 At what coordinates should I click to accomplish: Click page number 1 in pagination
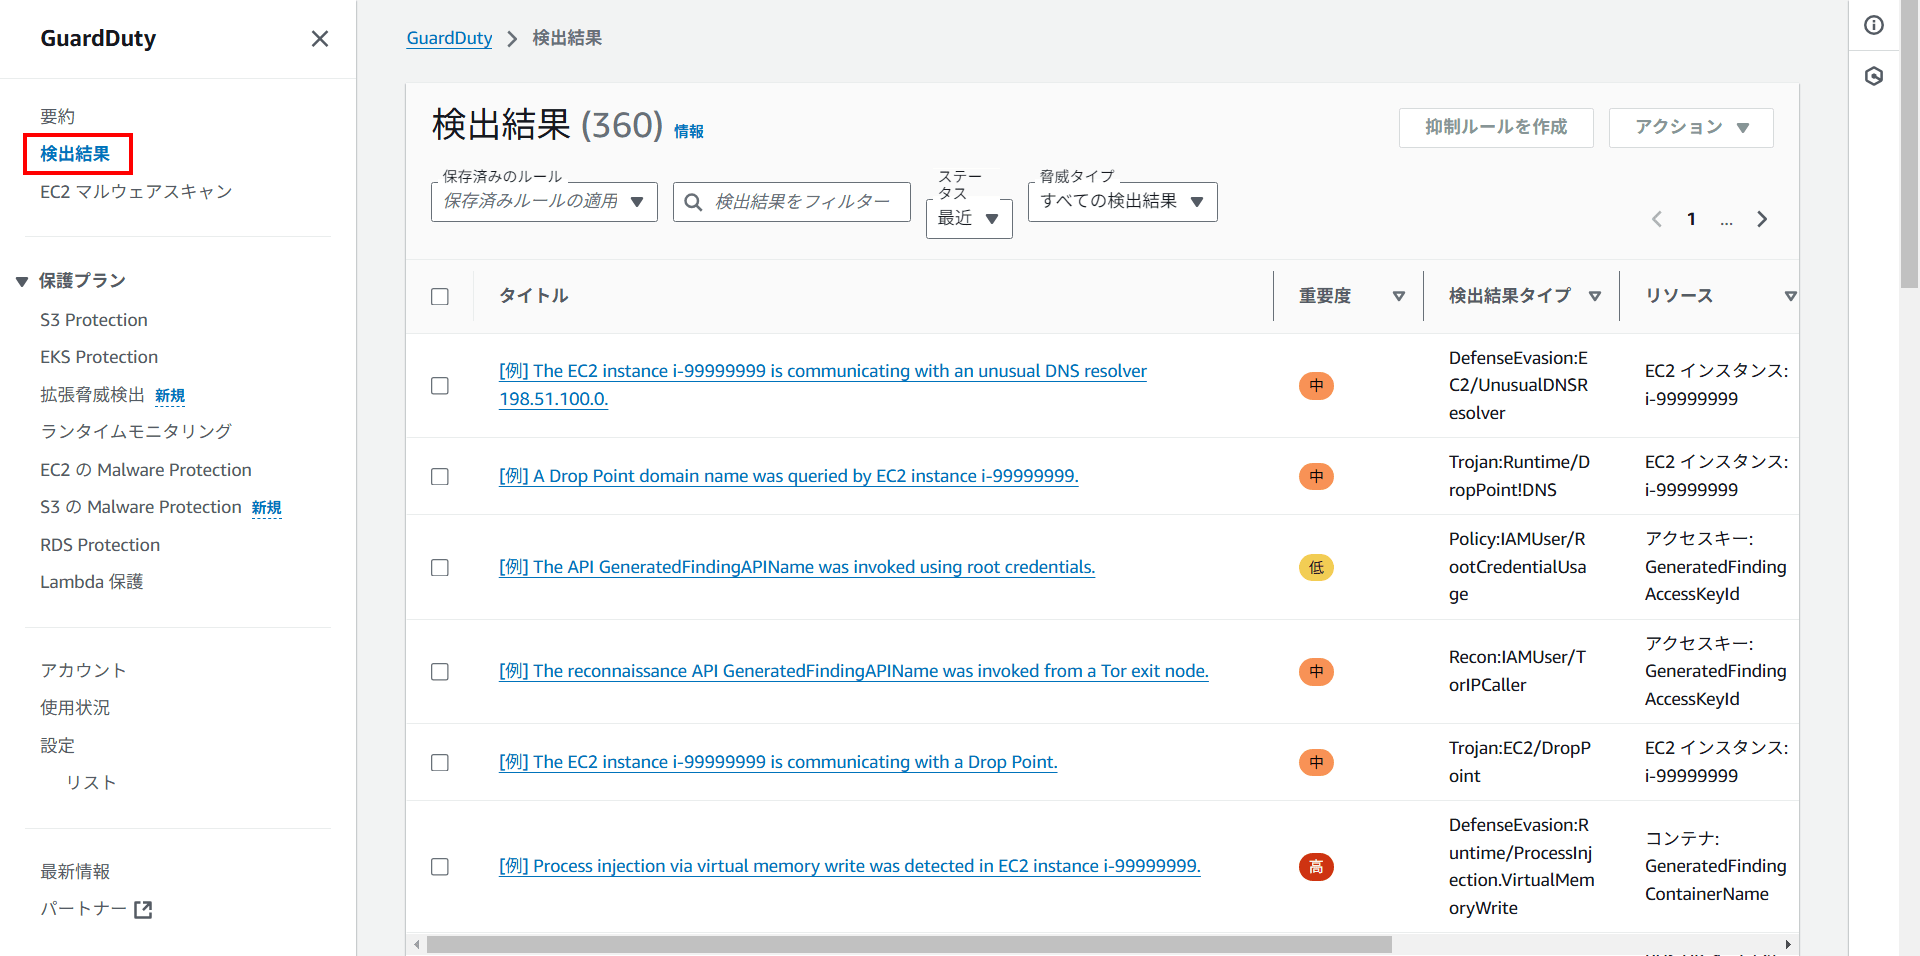point(1691,219)
